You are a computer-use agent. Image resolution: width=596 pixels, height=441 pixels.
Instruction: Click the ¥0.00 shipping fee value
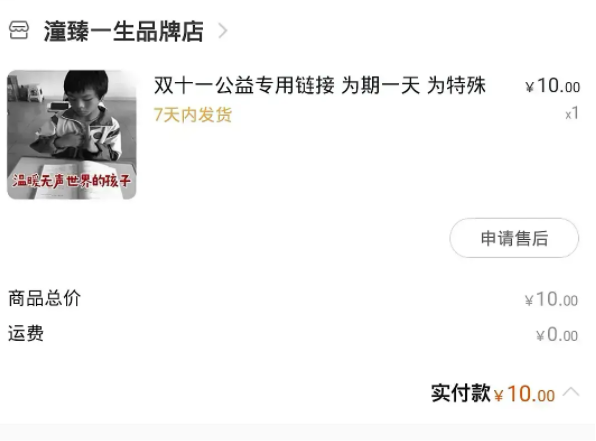pyautogui.click(x=557, y=335)
